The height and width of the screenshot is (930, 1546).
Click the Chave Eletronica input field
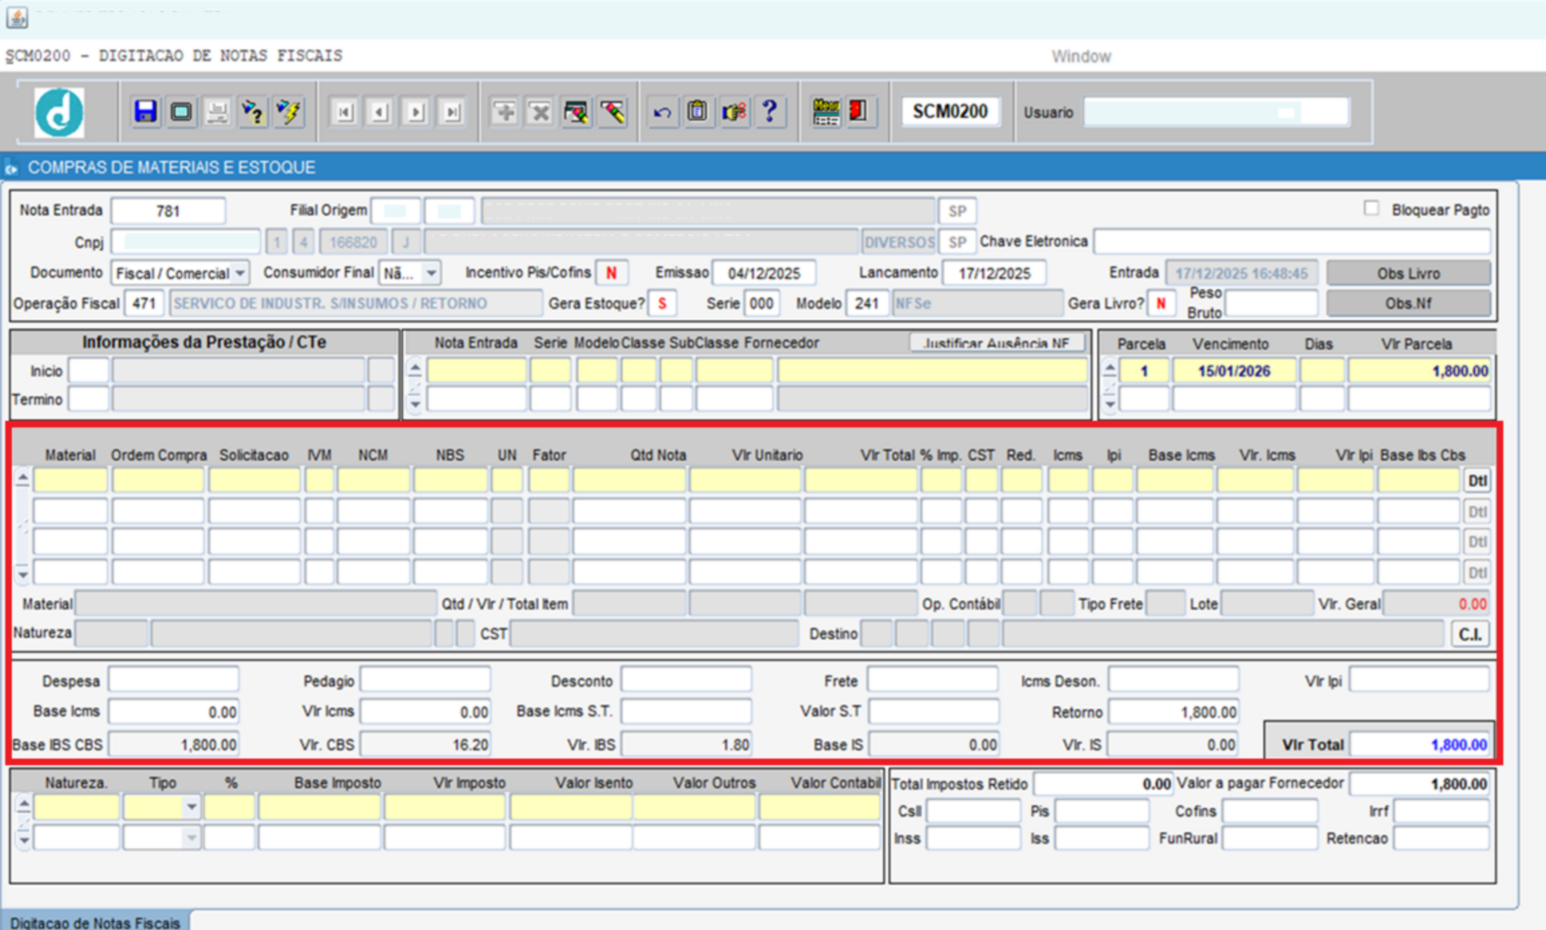pyautogui.click(x=1291, y=242)
